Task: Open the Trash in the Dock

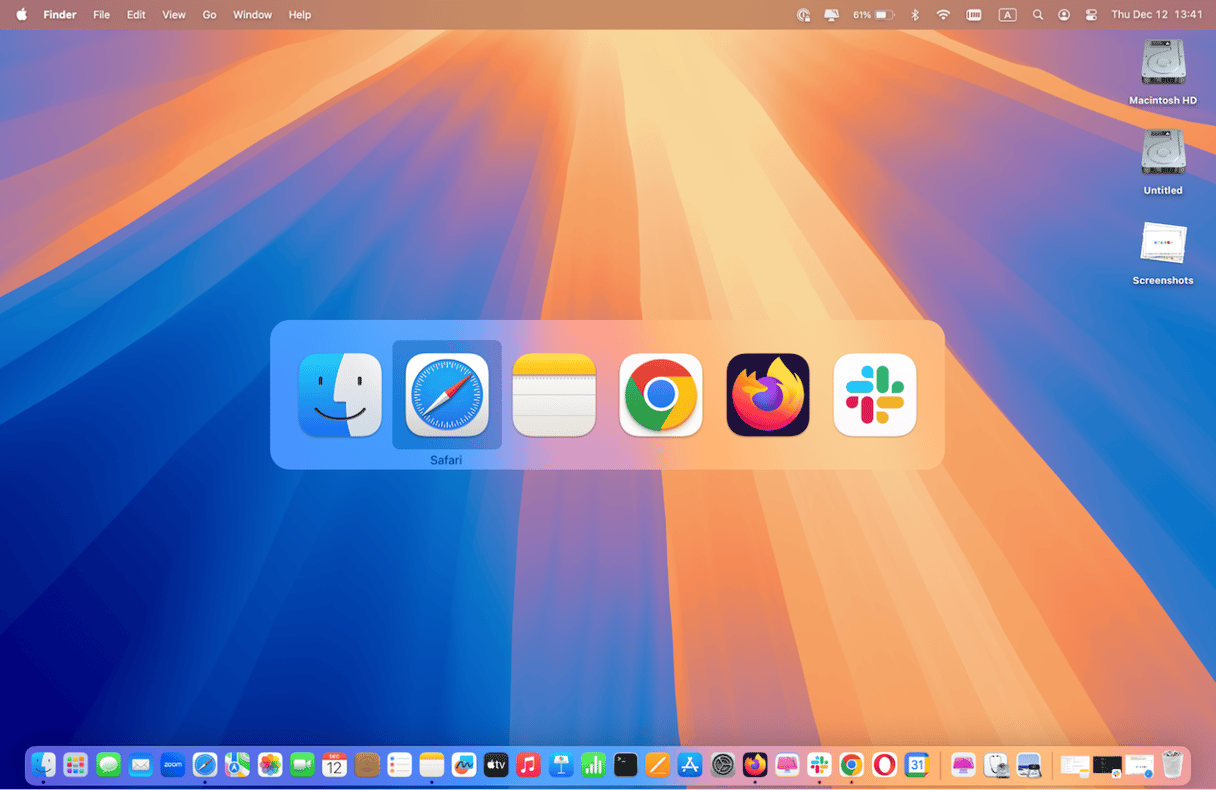Action: tap(1172, 765)
